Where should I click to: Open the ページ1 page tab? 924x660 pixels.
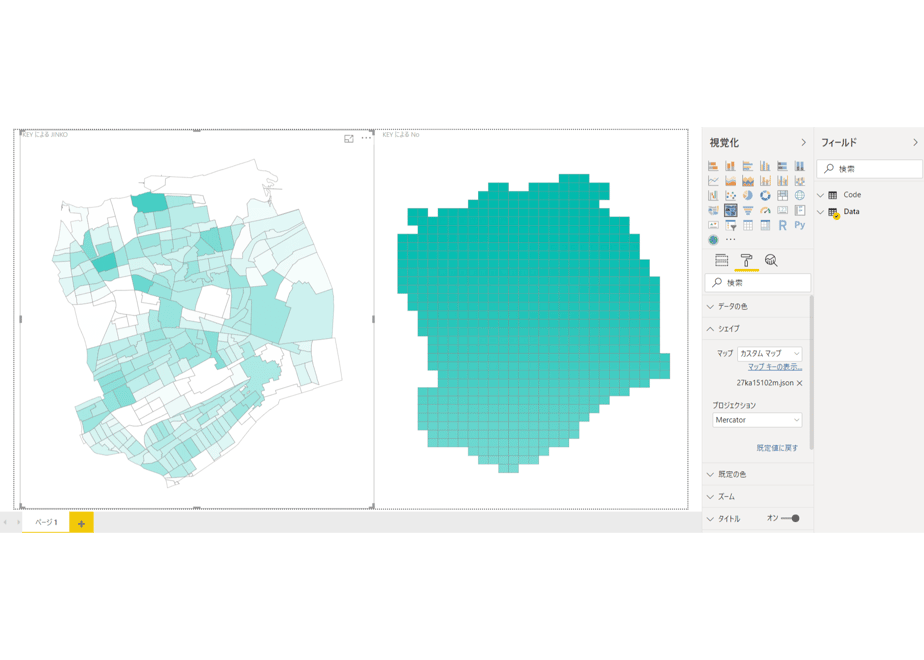46,522
